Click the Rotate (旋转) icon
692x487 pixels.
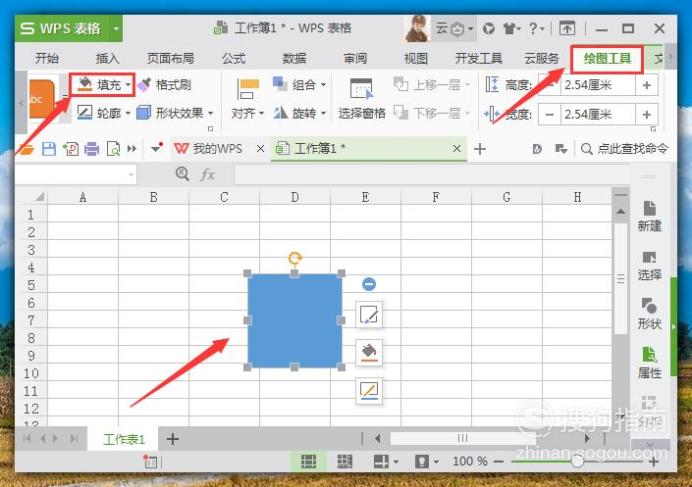click(280, 113)
